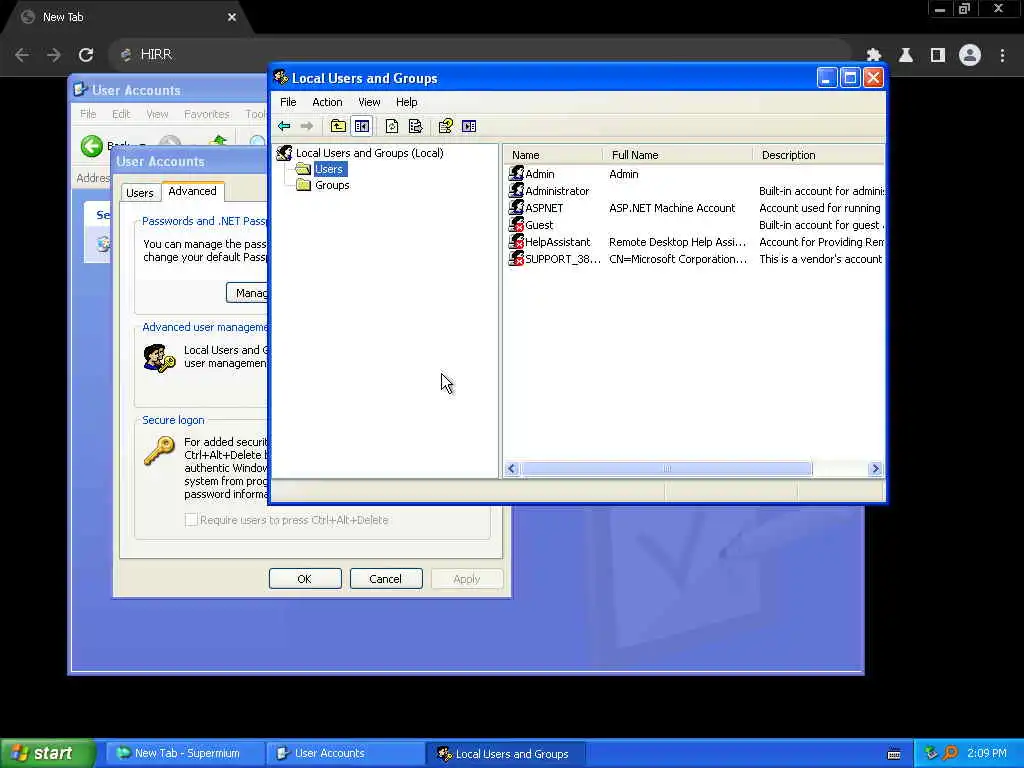Click the users-with-key icon in Advanced user management
1024x768 pixels.
pos(159,358)
